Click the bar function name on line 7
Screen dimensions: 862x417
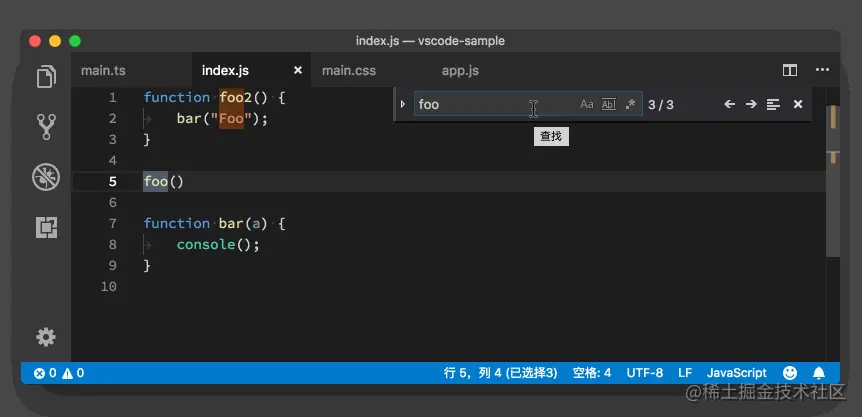coord(231,224)
